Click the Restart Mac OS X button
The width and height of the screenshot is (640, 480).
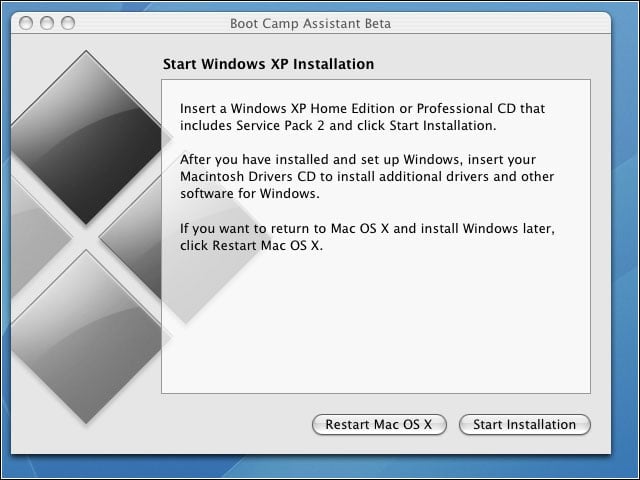pyautogui.click(x=379, y=424)
